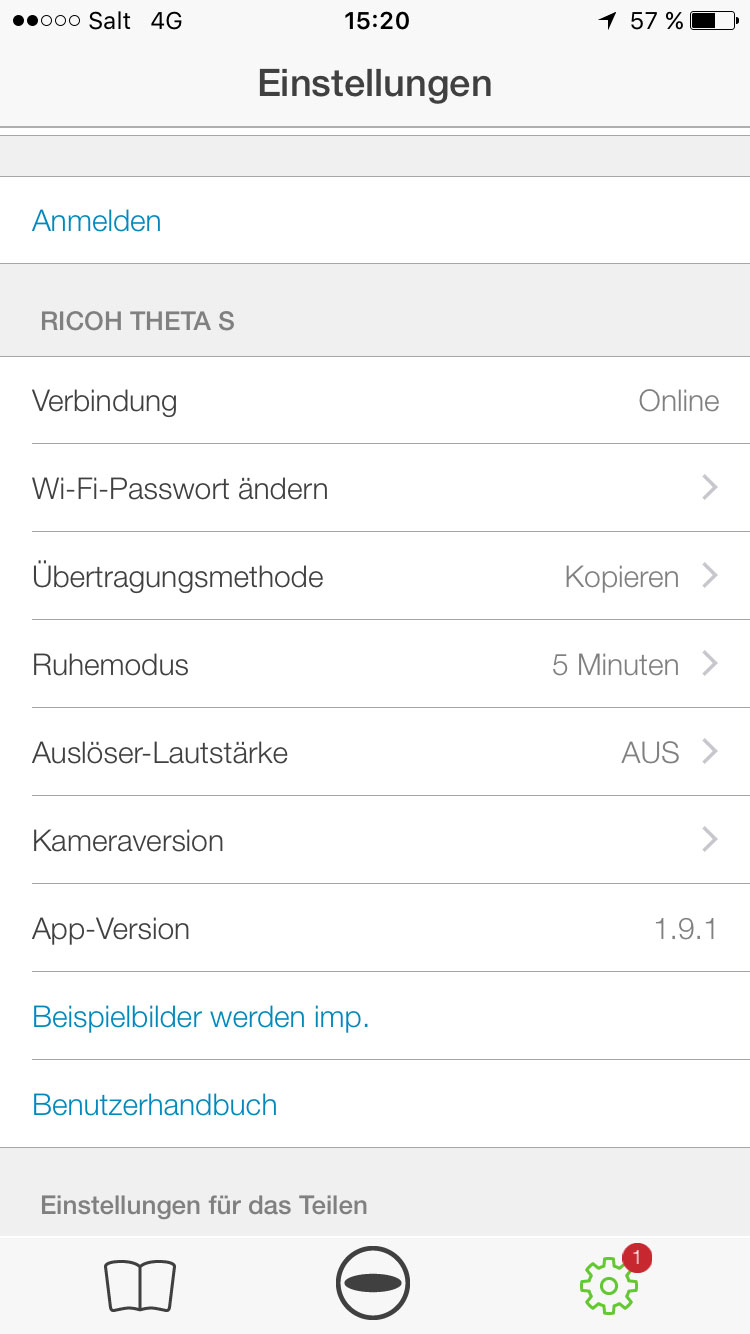
Task: Select the green settings gear icon
Action: [608, 1286]
